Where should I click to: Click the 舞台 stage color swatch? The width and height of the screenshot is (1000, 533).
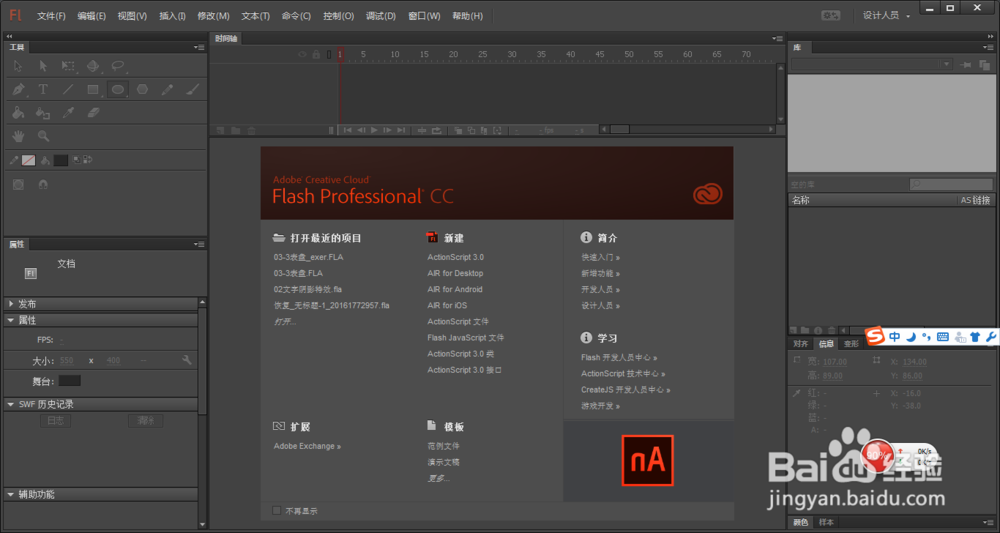(70, 381)
